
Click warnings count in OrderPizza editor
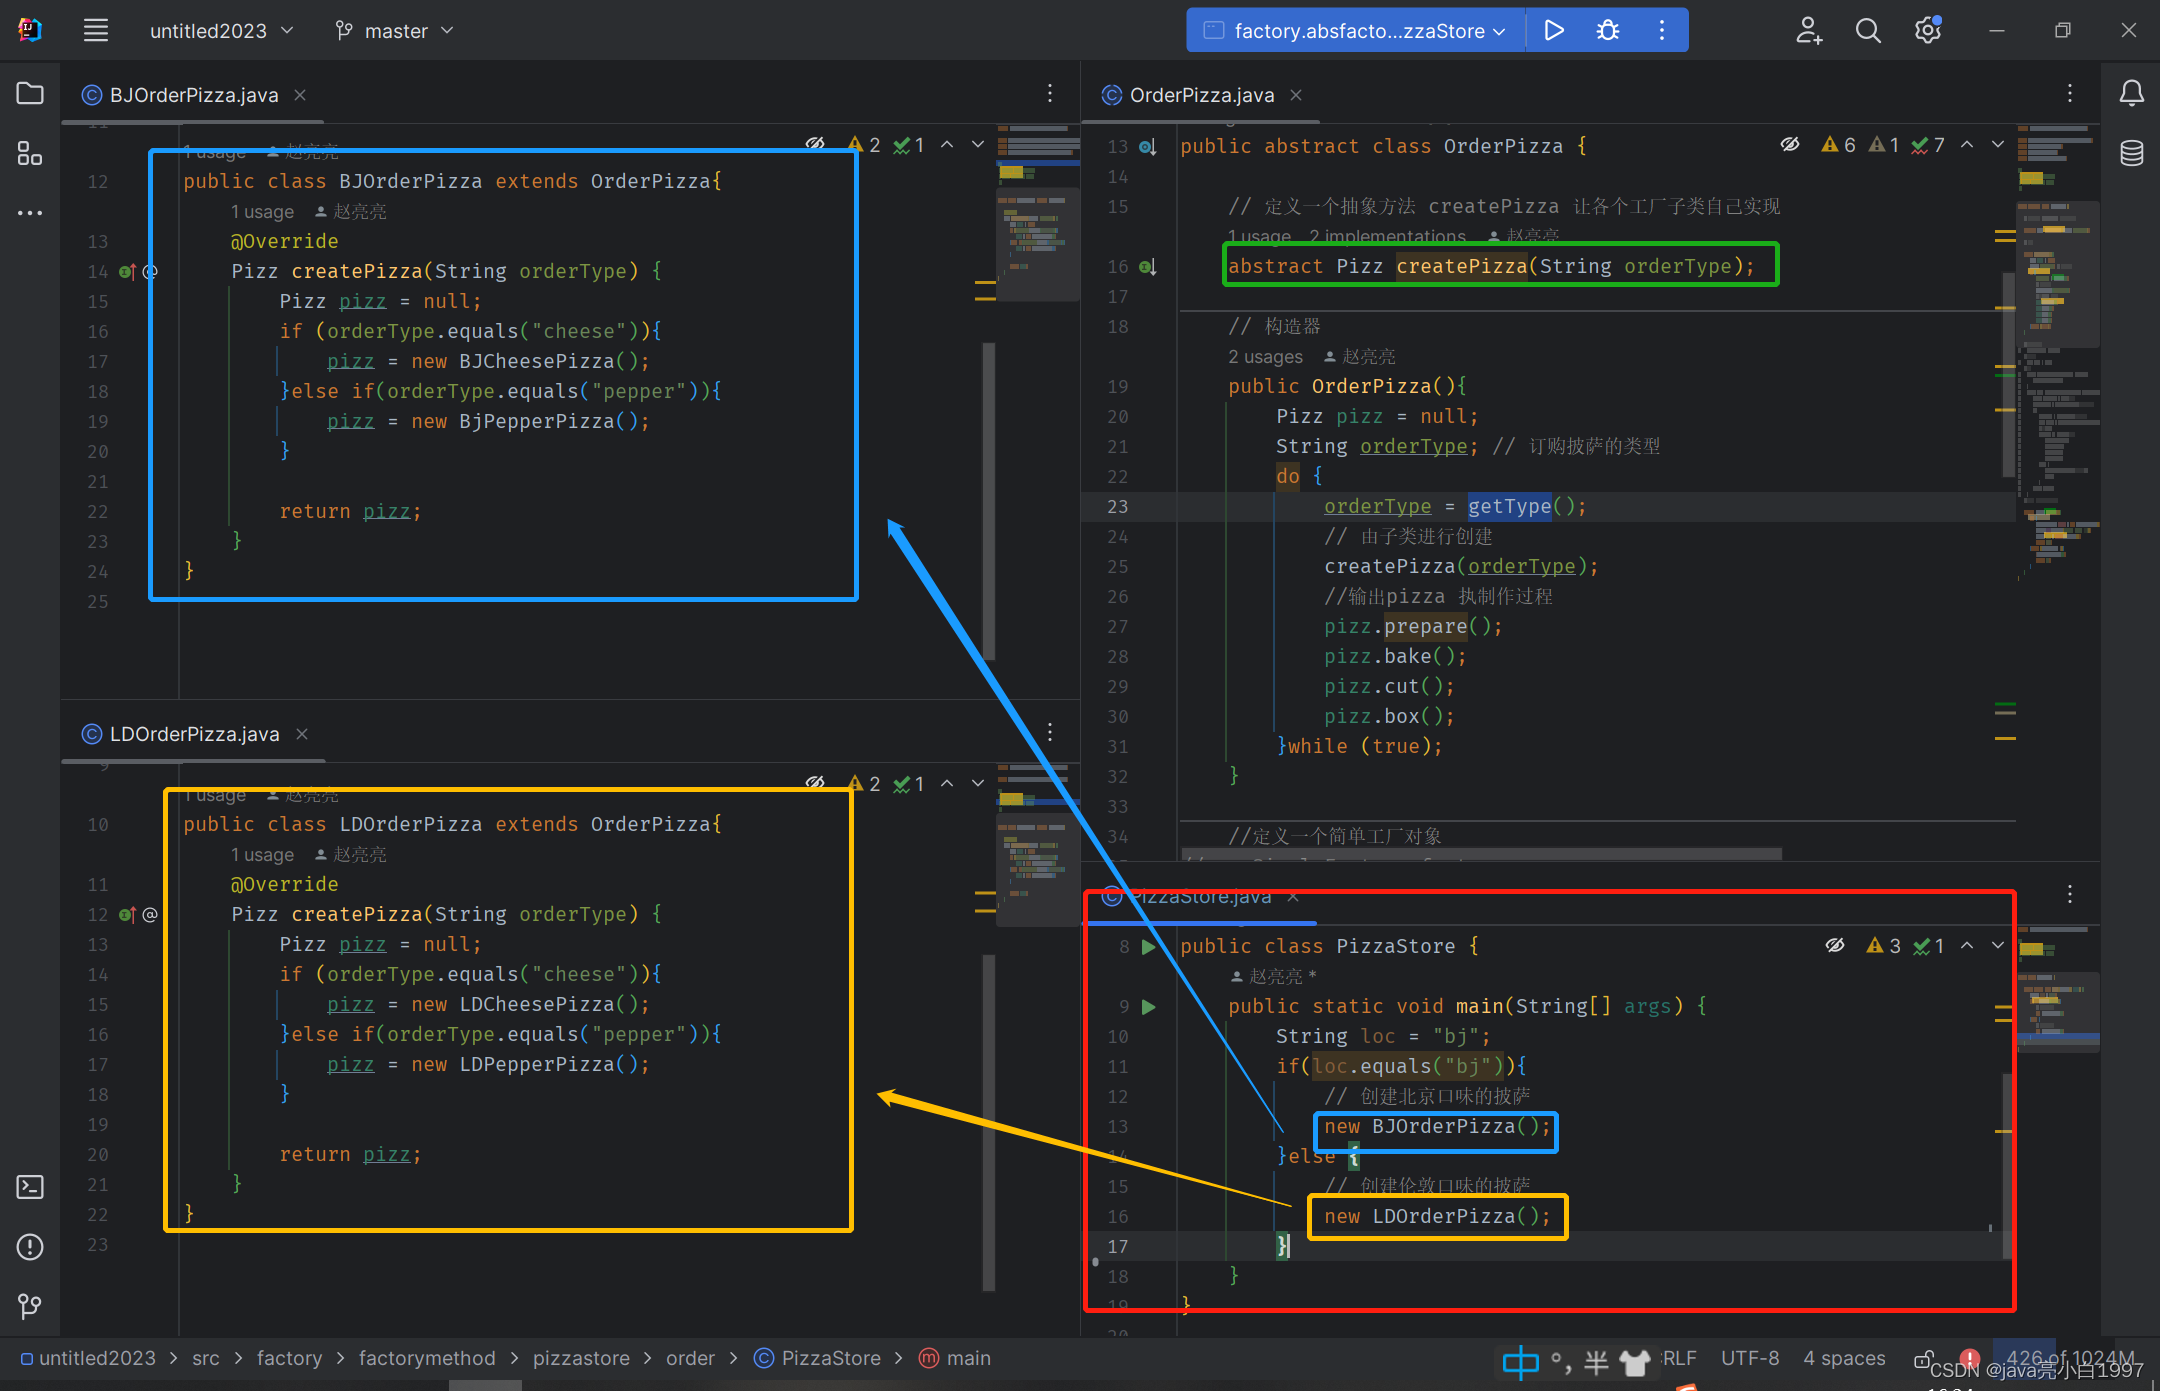pos(1838,145)
